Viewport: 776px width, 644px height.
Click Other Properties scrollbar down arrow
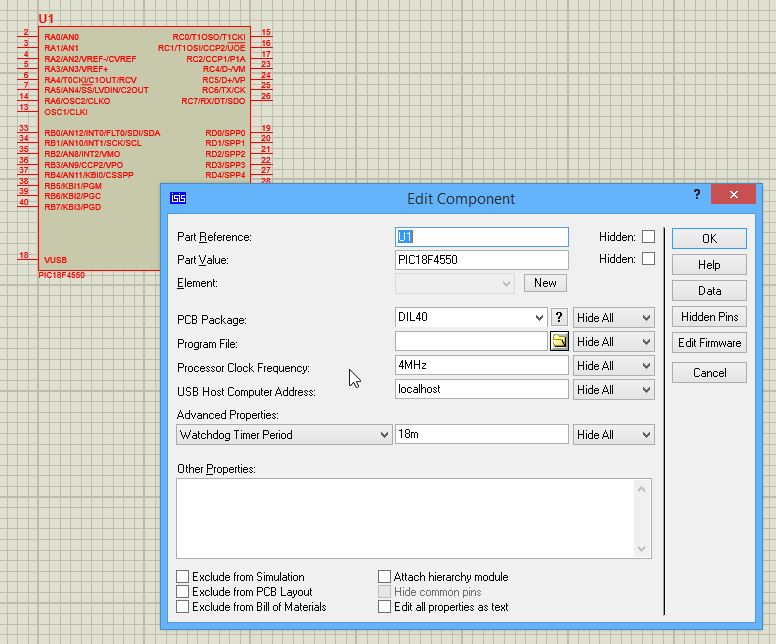pos(641,548)
